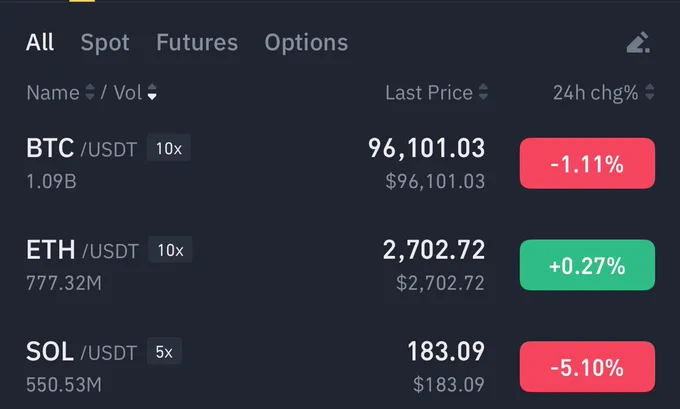This screenshot has width=680, height=409.
Task: Switch to the Options tab
Action: coord(306,43)
